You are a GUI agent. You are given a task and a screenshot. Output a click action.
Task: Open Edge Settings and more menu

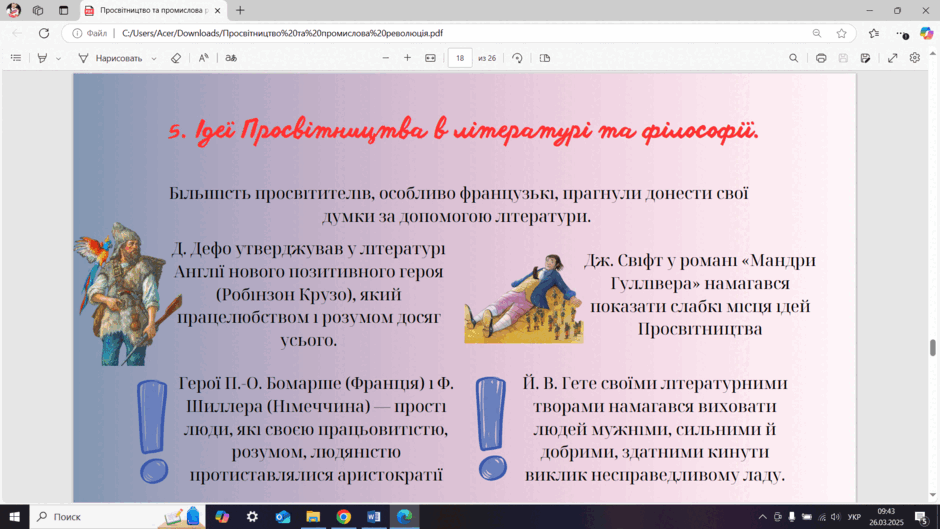(x=902, y=34)
